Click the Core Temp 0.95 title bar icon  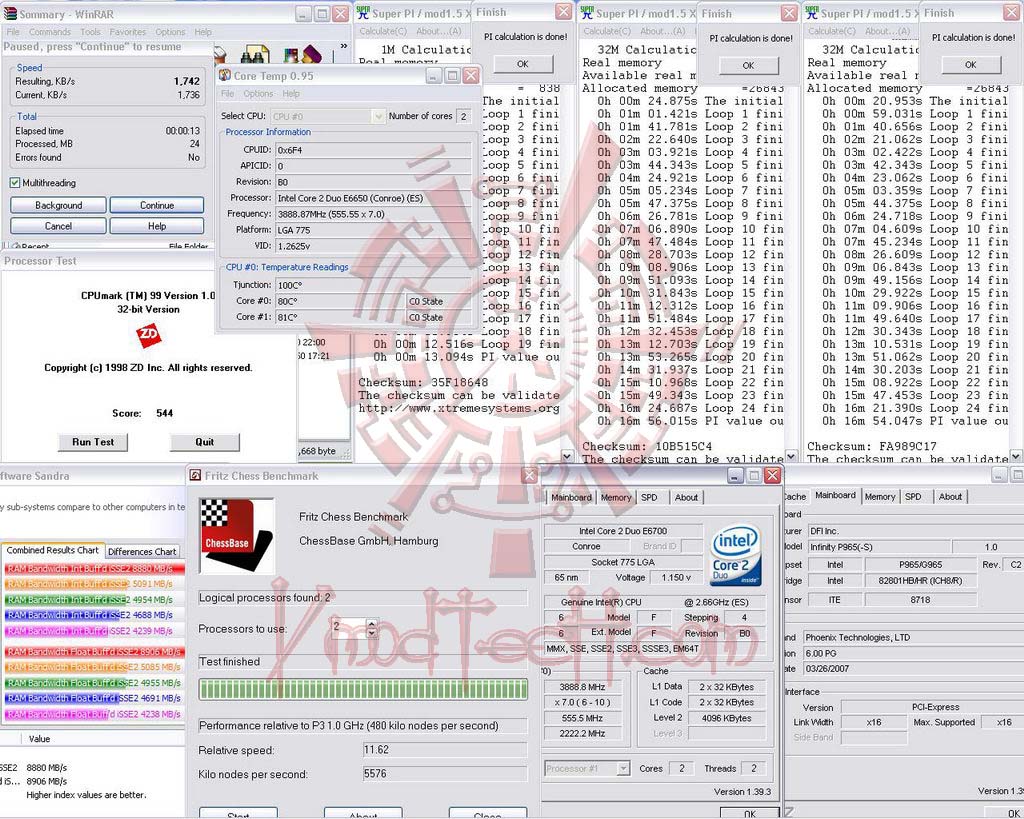coord(225,76)
